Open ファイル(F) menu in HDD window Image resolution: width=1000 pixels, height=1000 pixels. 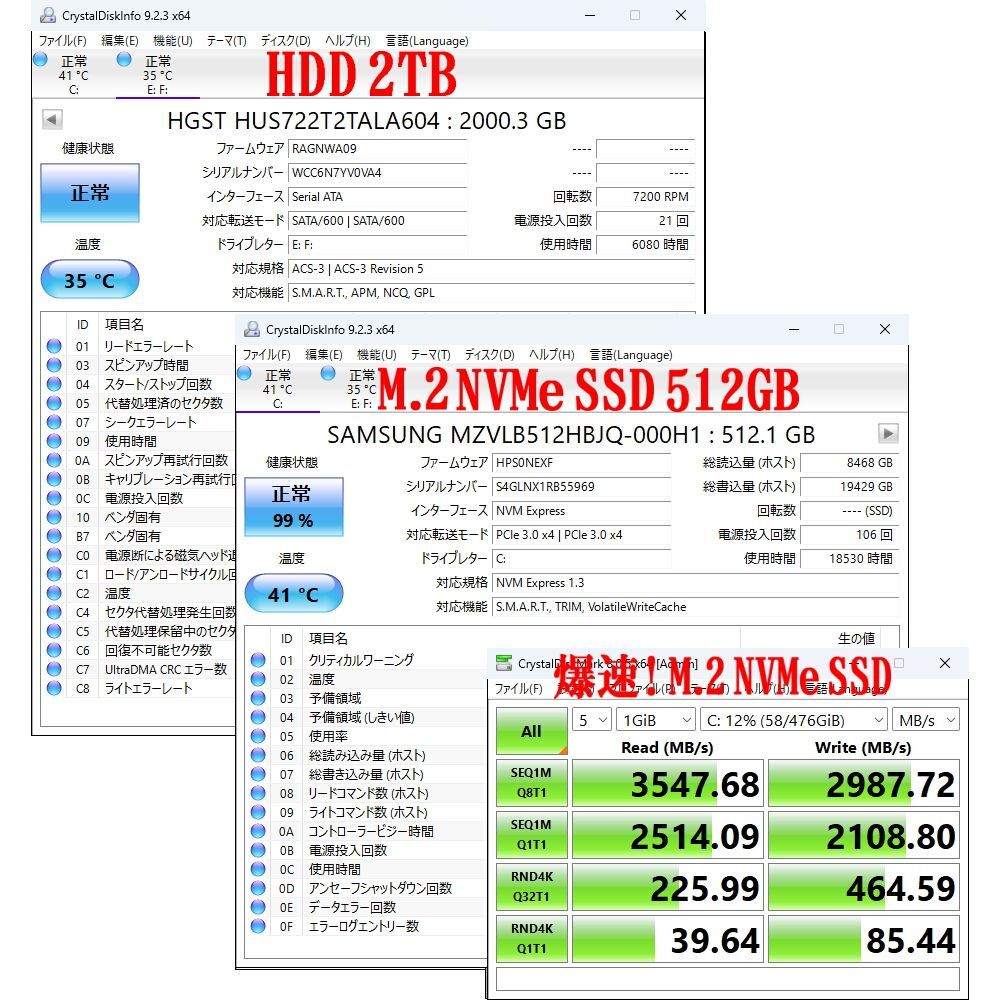(62, 41)
